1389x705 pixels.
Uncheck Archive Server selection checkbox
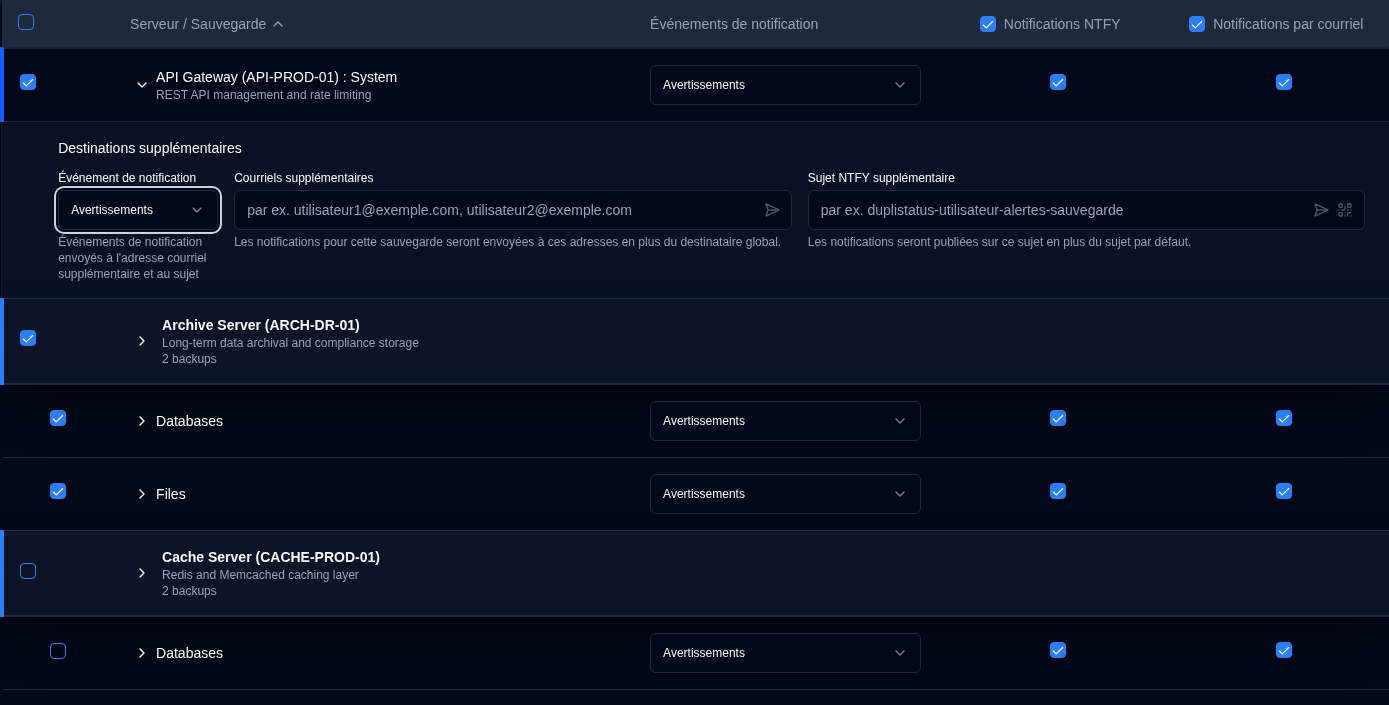pos(28,338)
